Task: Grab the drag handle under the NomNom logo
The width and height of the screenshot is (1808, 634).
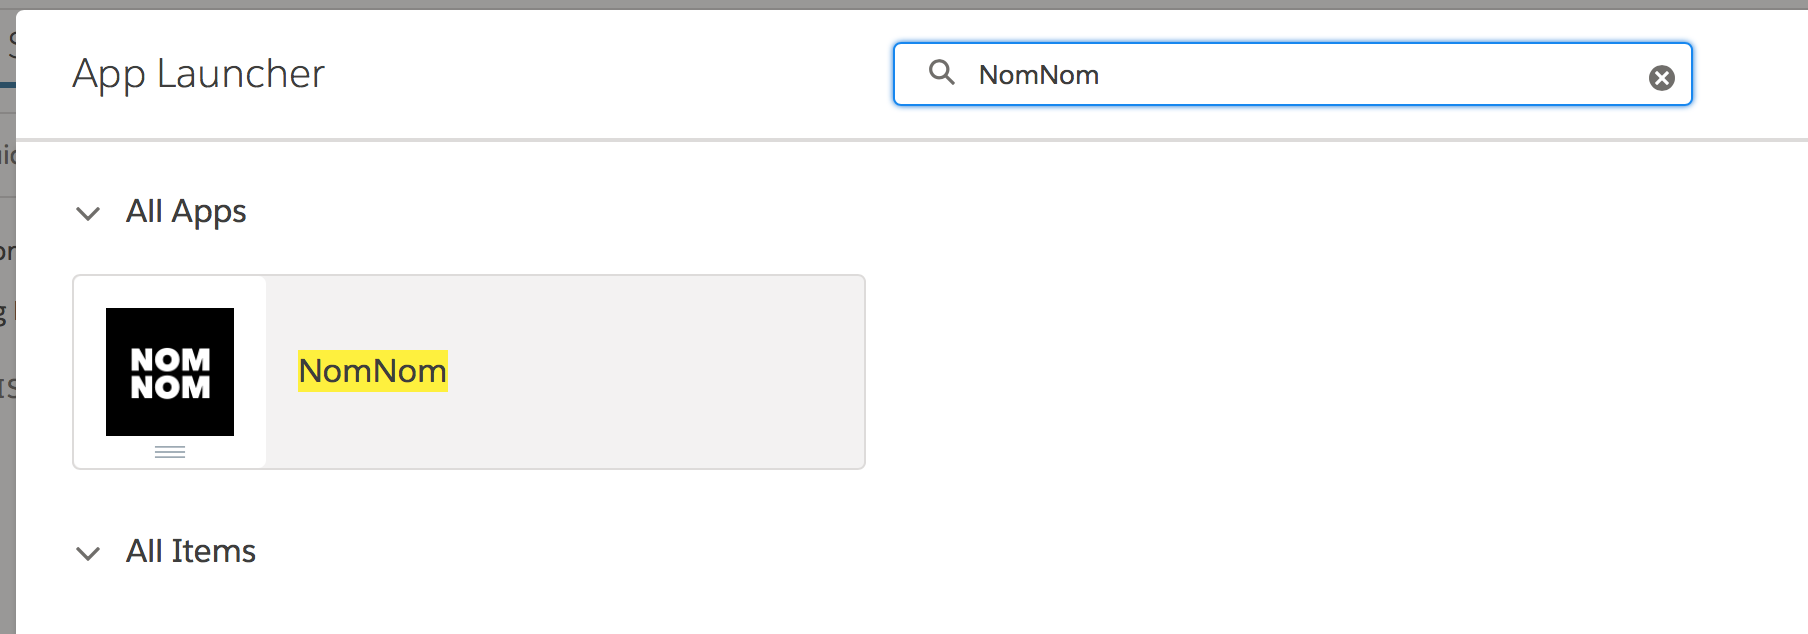Action: [170, 452]
